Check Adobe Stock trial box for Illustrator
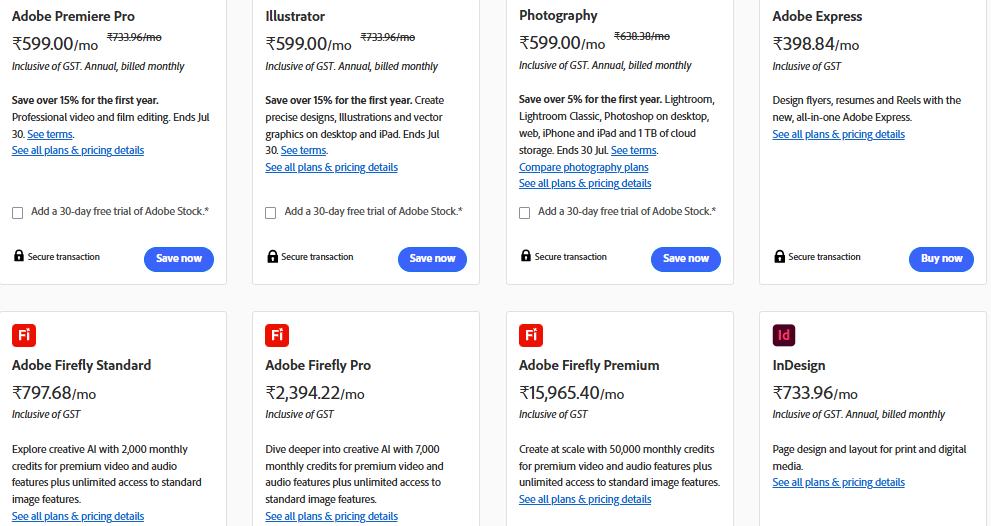This screenshot has width=991, height=526. (271, 213)
